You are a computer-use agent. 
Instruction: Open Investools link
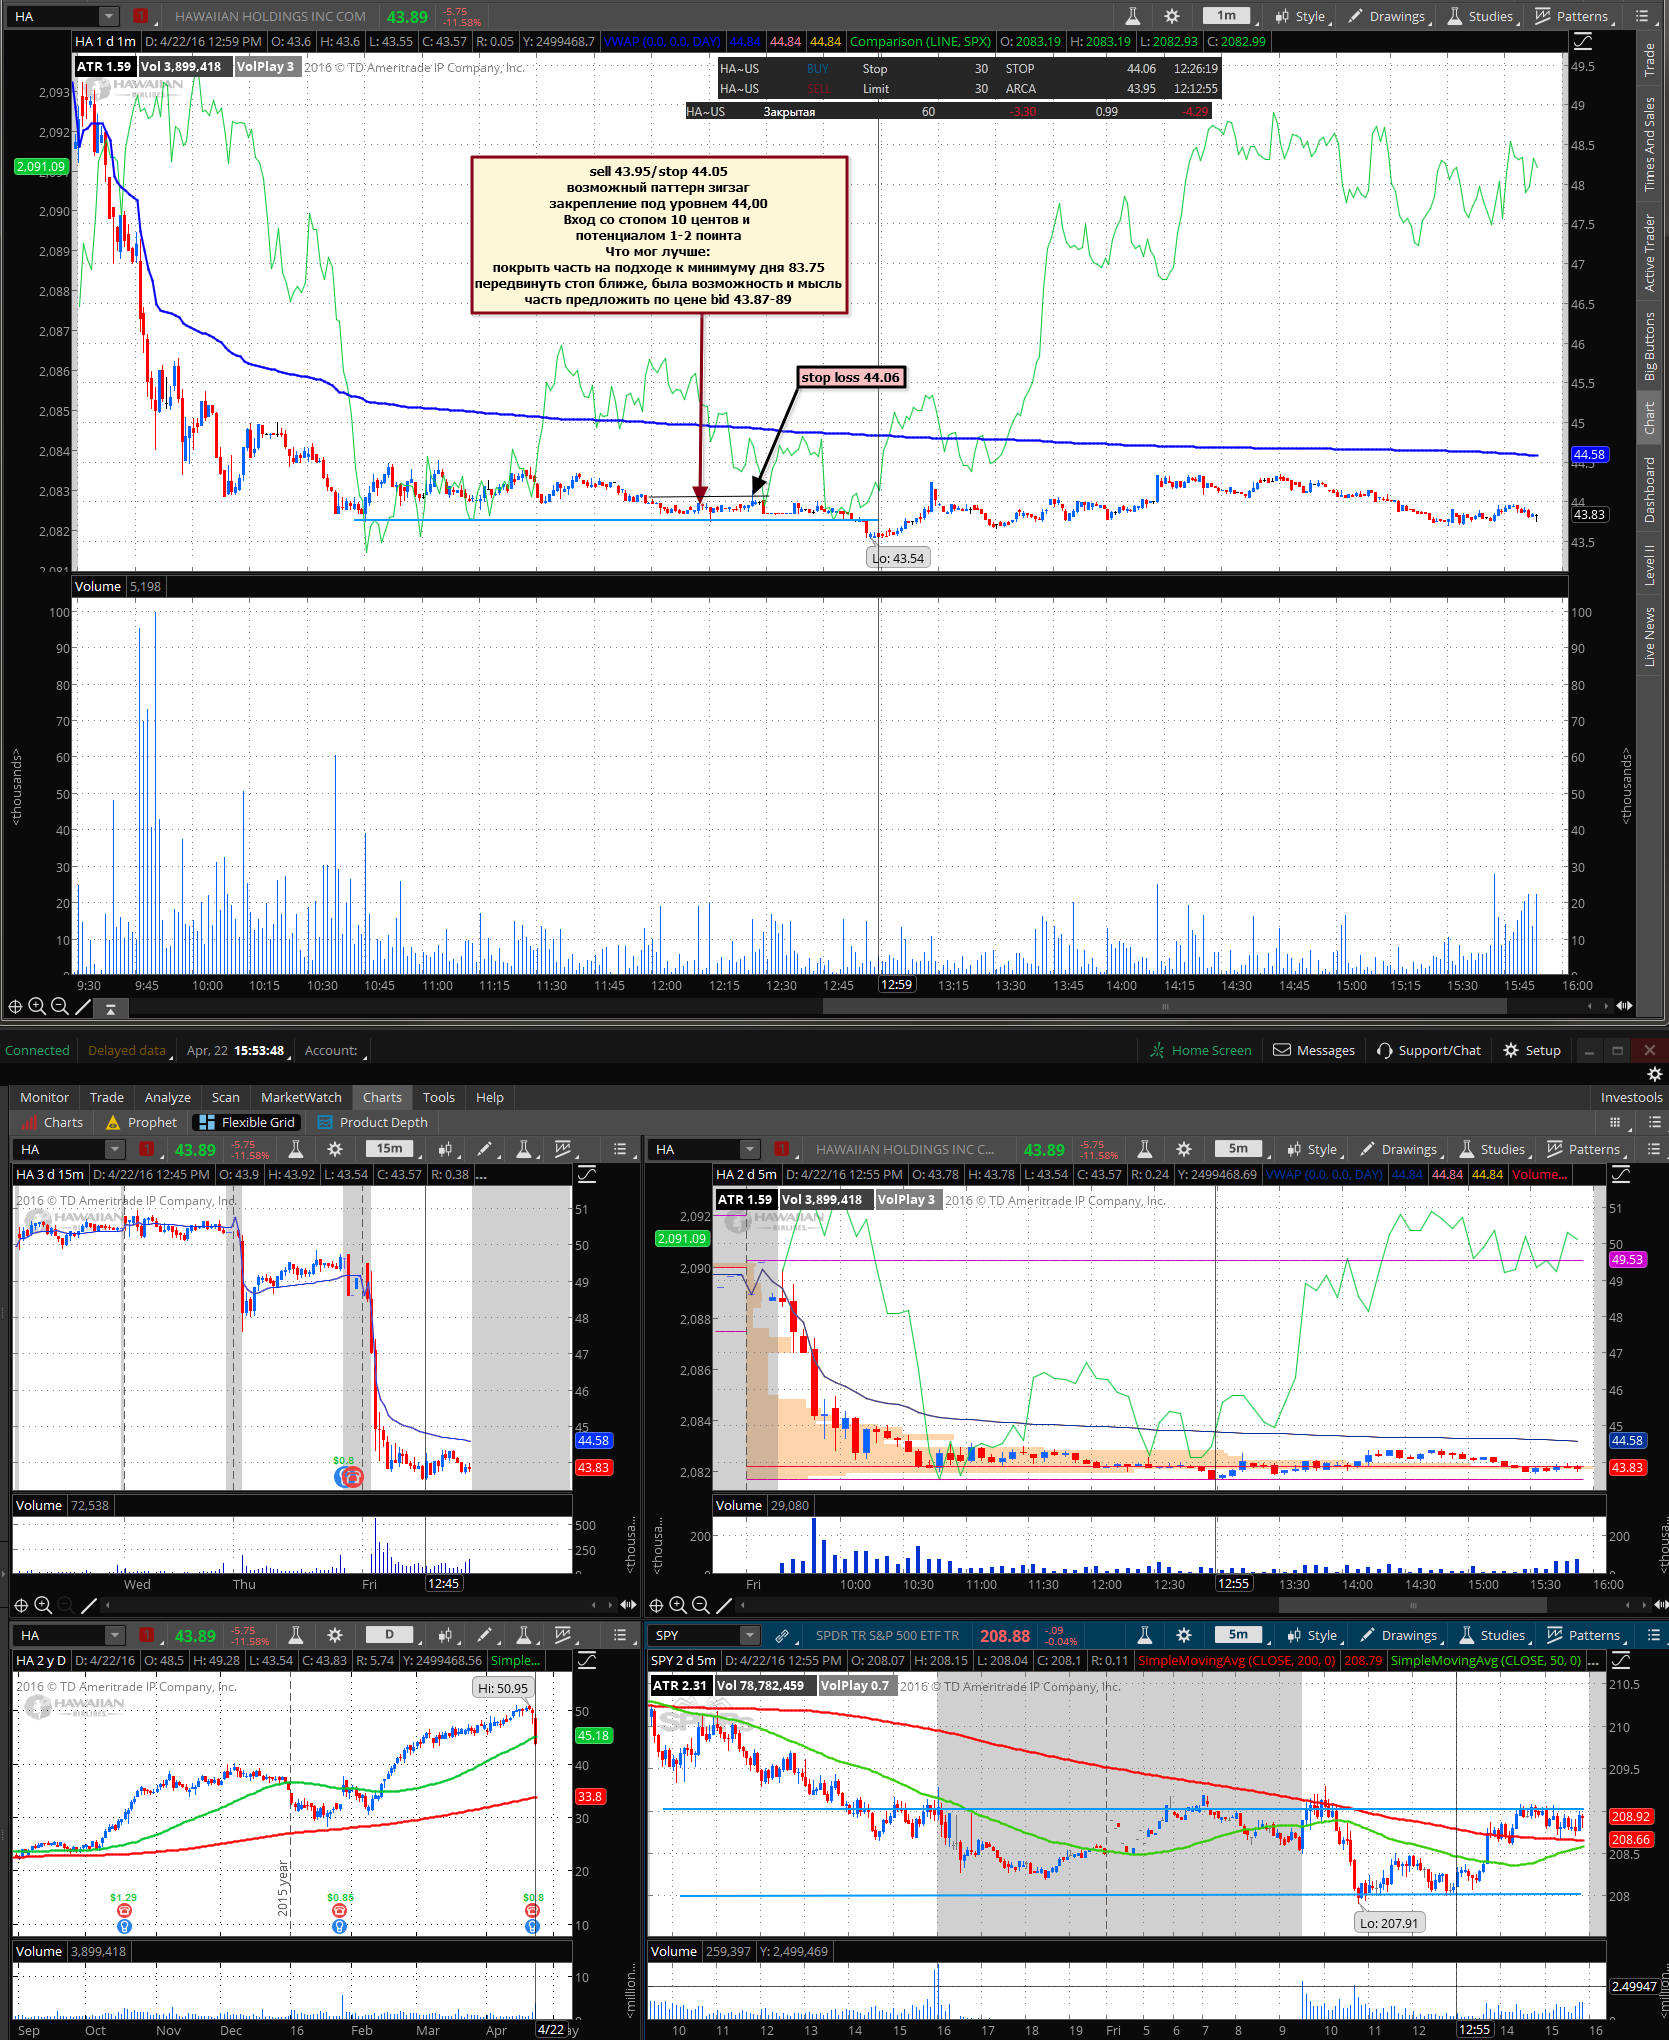point(1631,1097)
